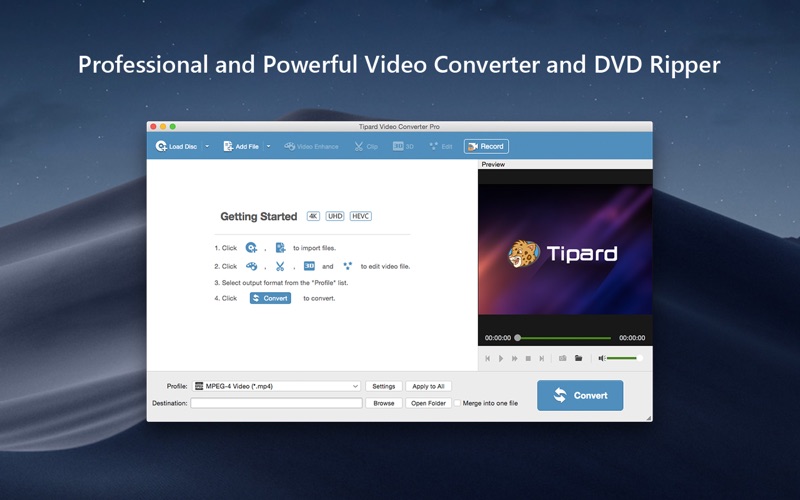Fast forward the preview video
Viewport: 800px width, 500px height.
click(515, 359)
